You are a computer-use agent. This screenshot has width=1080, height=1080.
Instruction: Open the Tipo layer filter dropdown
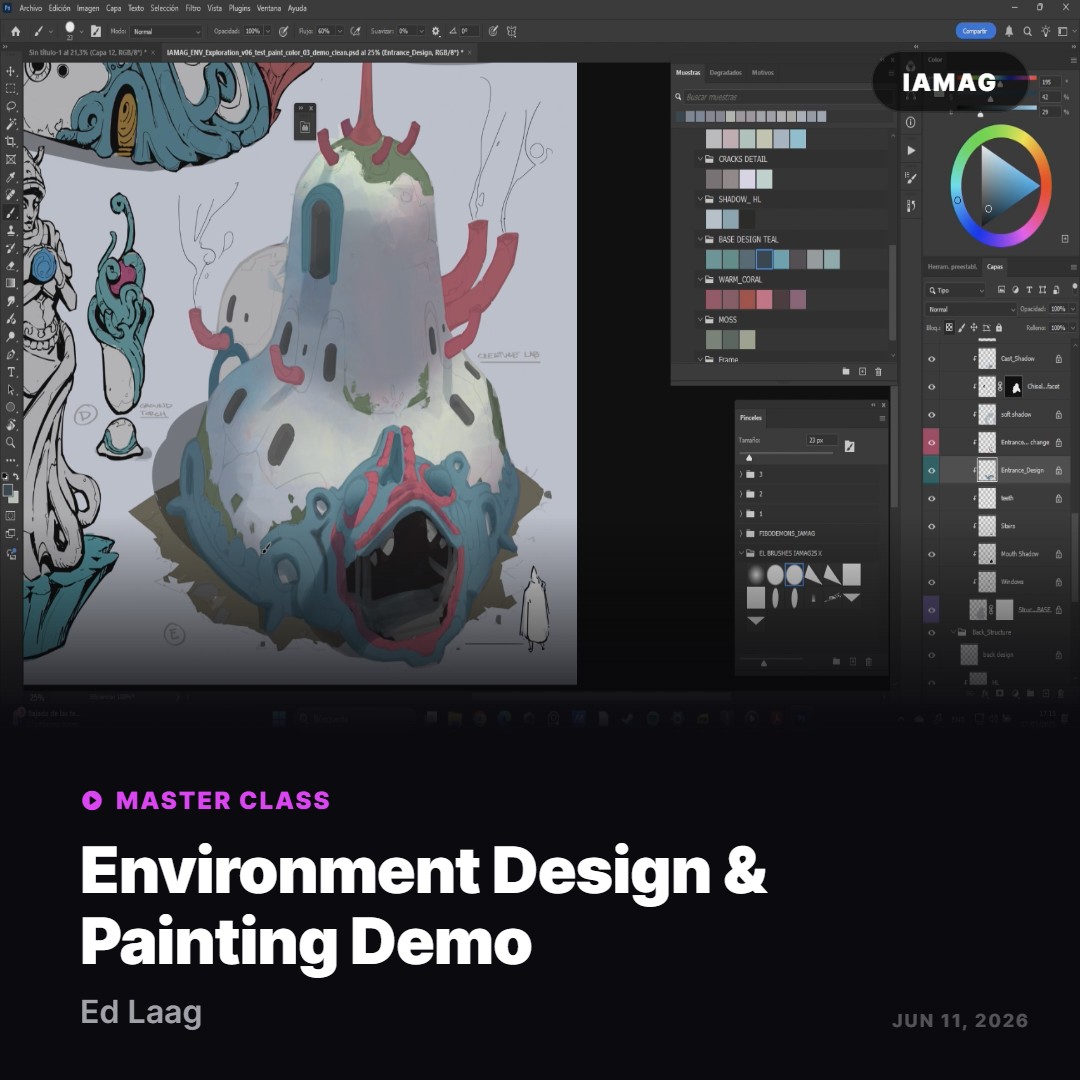pos(956,290)
